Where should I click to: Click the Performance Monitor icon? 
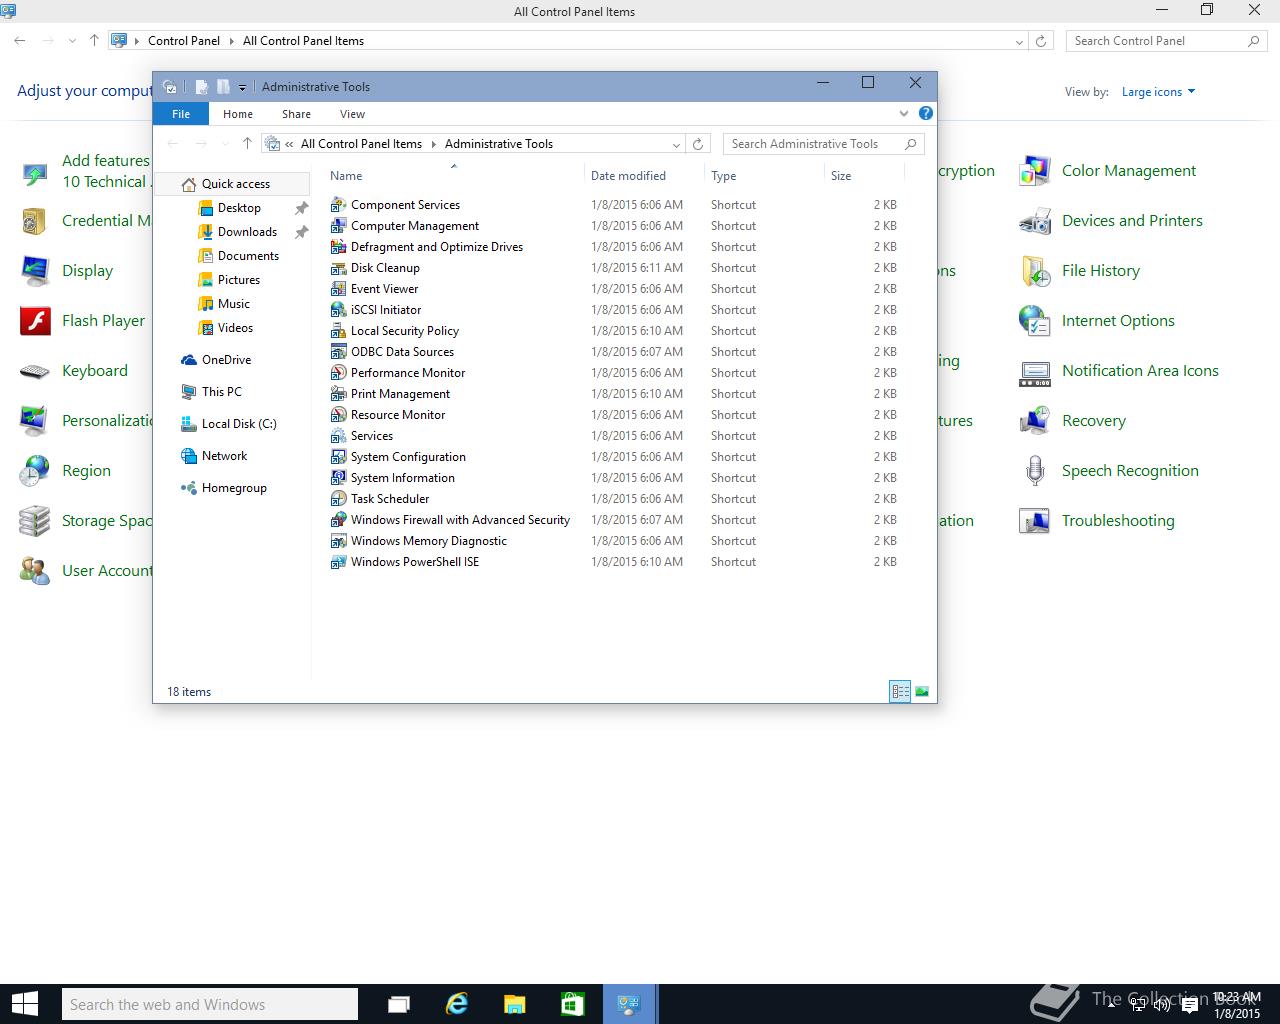point(338,372)
